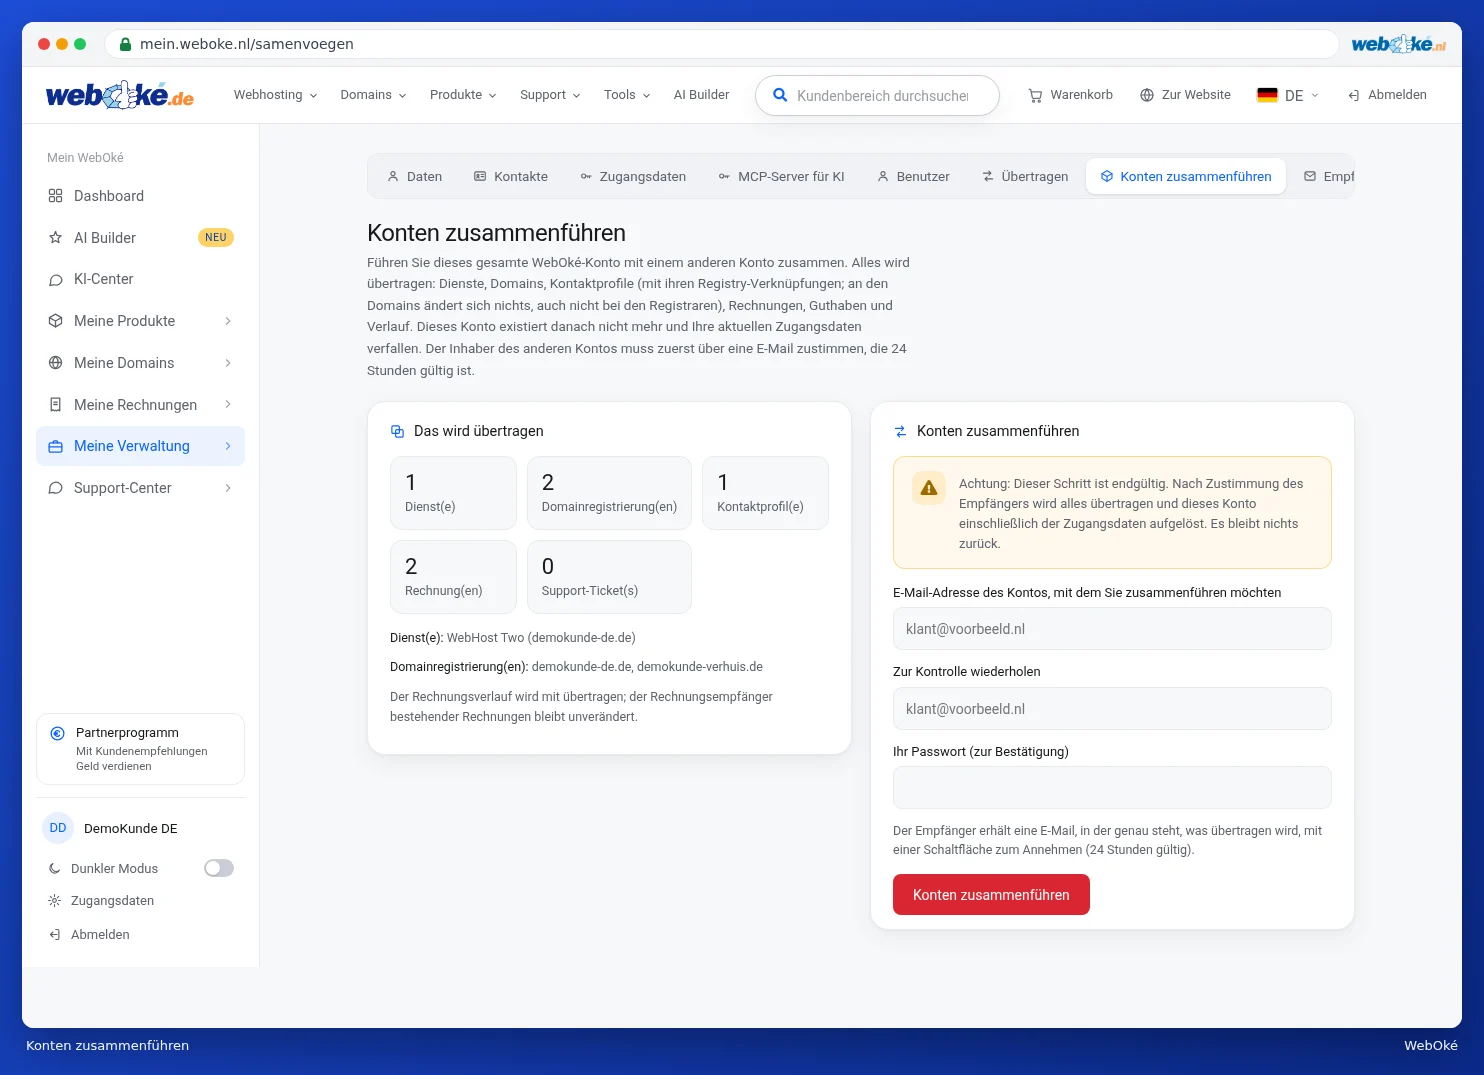The image size is (1484, 1075).
Task: Click Abmelden in the sidebar footer
Action: coord(89,935)
